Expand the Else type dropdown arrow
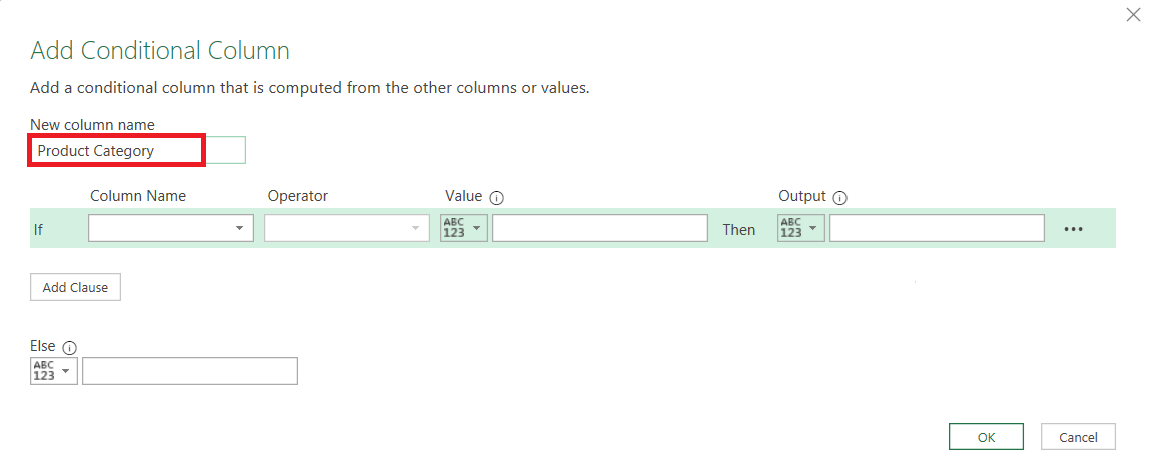The width and height of the screenshot is (1150, 476). (67, 371)
